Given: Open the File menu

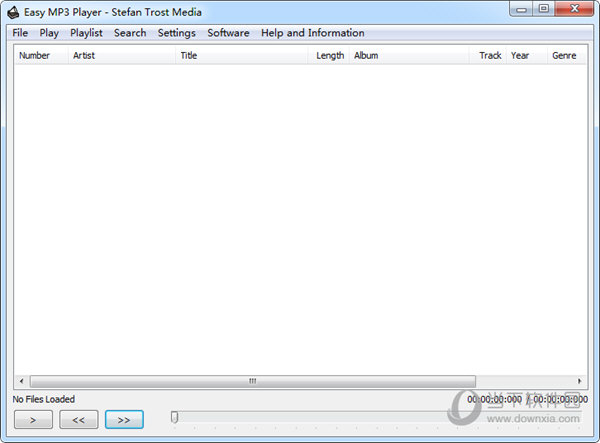Looking at the screenshot, I should [x=20, y=33].
